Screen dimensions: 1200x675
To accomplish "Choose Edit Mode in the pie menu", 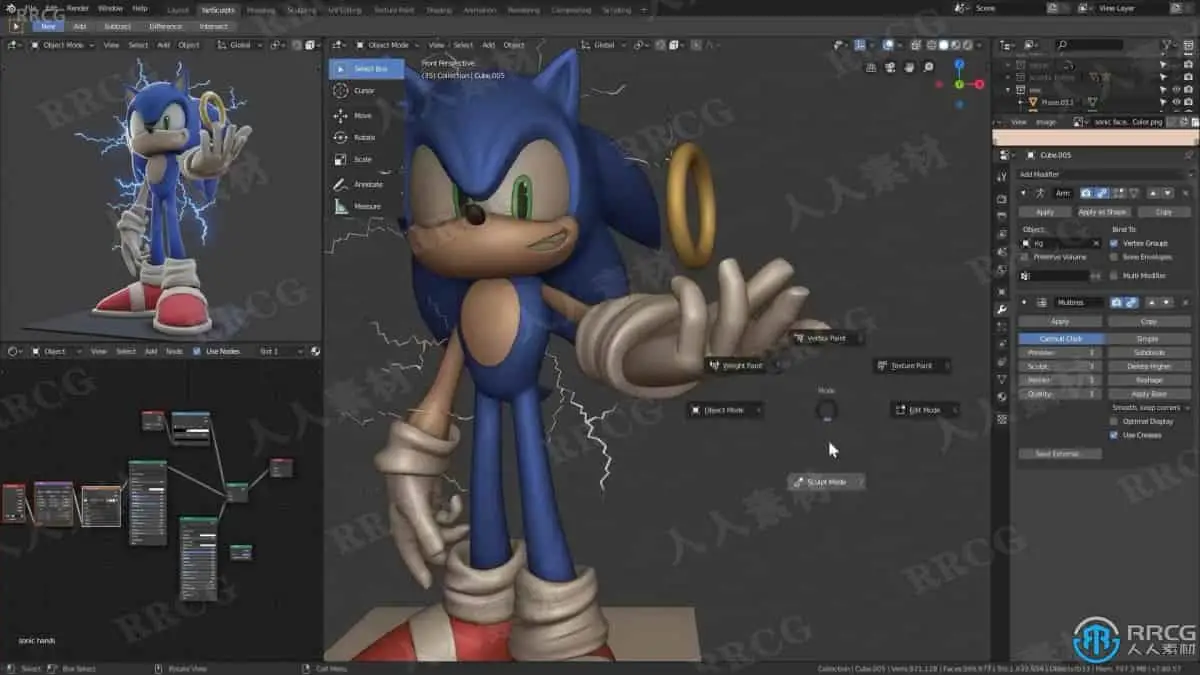I will click(925, 410).
